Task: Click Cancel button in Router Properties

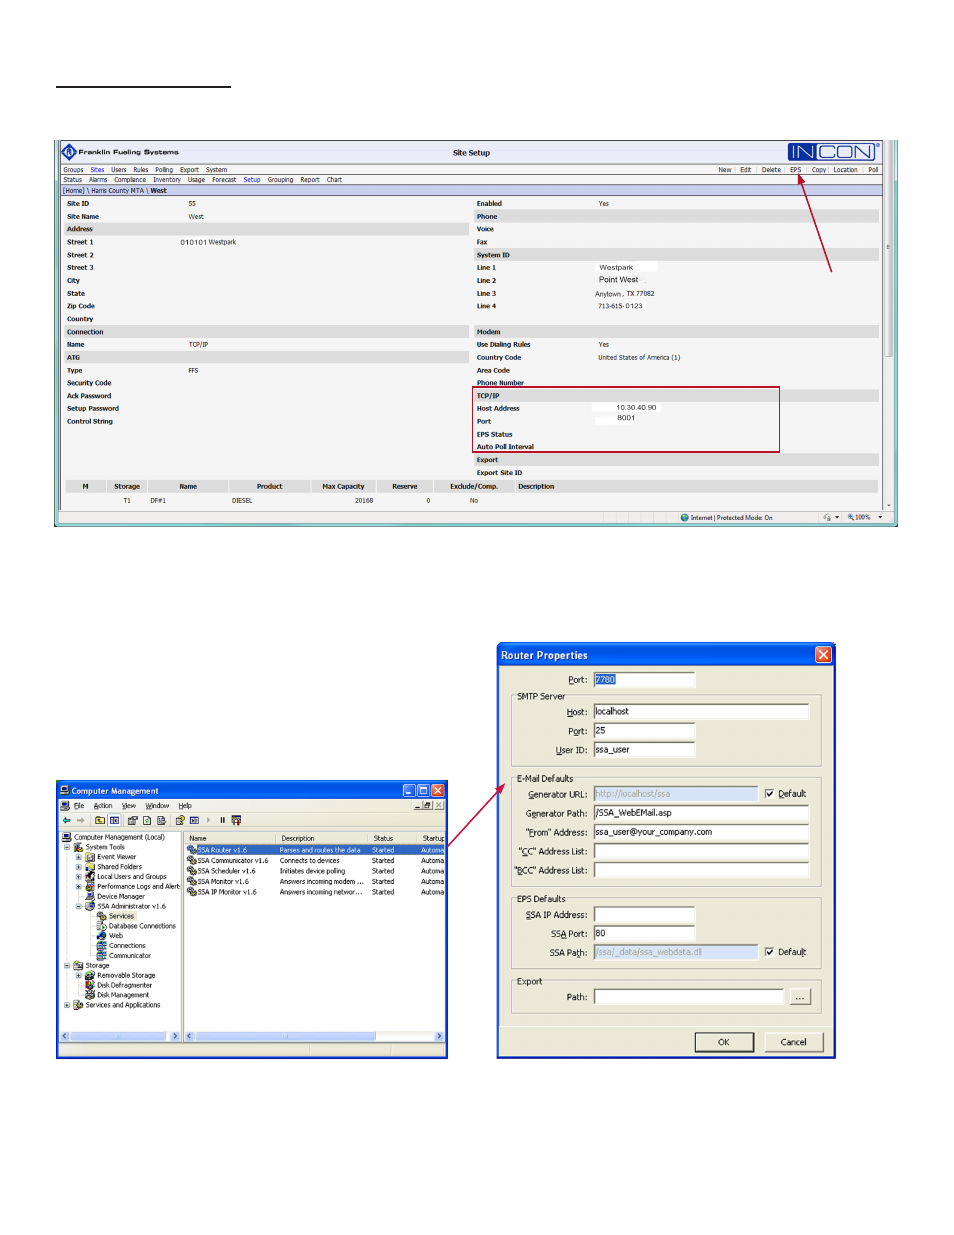Action: (794, 1042)
